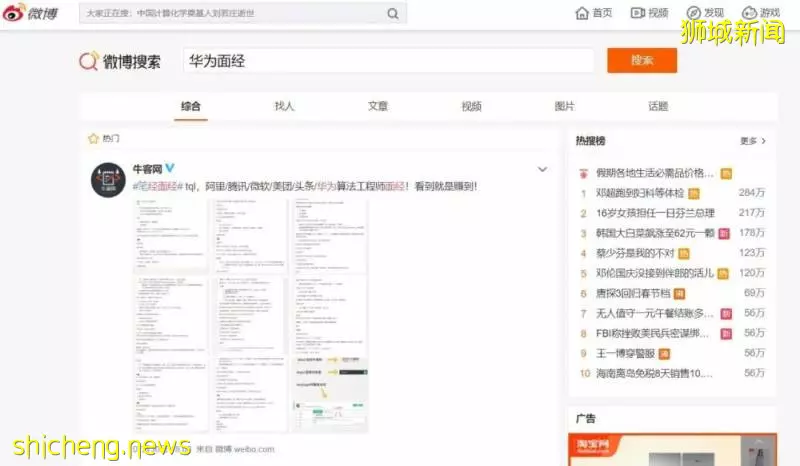Click the 热搜榜 heading
The width and height of the screenshot is (800, 466).
pyautogui.click(x=590, y=141)
